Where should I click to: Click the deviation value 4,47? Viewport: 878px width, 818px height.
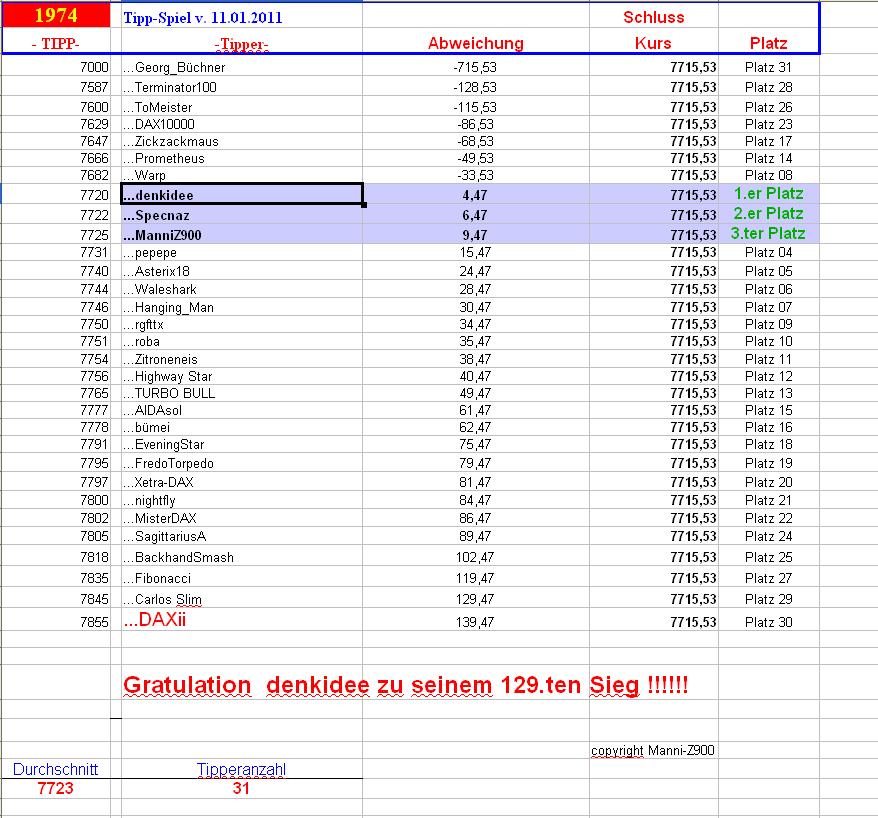pos(475,195)
